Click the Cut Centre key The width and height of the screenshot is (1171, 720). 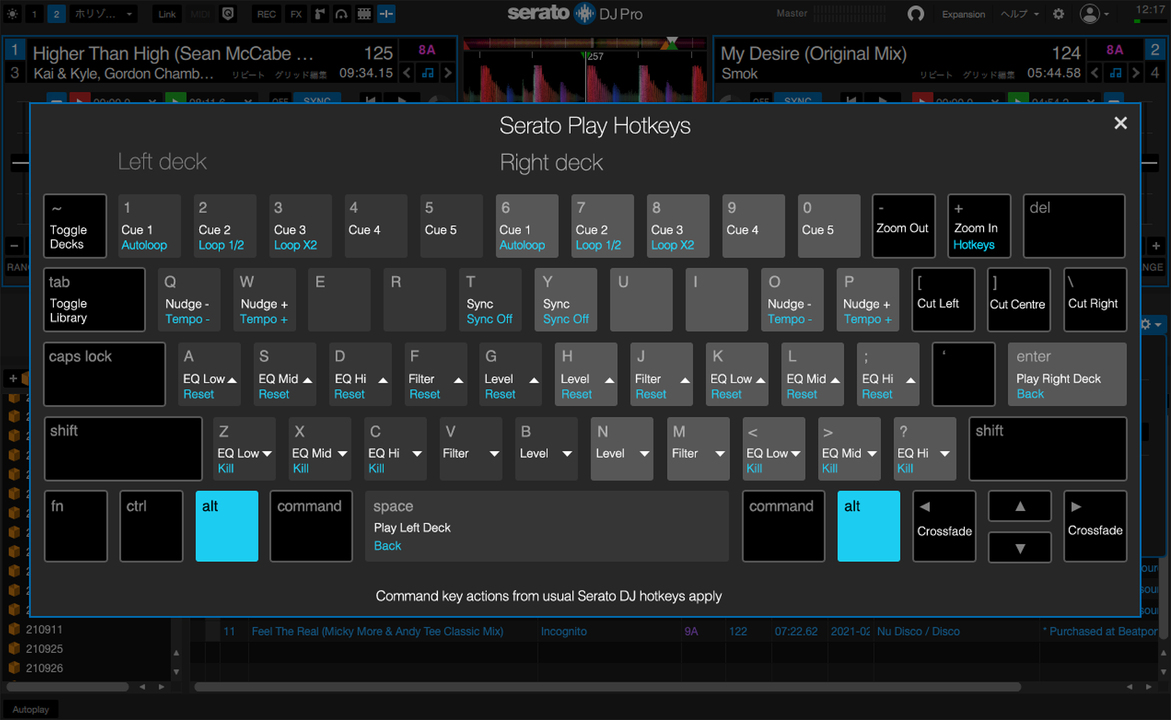pyautogui.click(x=1018, y=300)
